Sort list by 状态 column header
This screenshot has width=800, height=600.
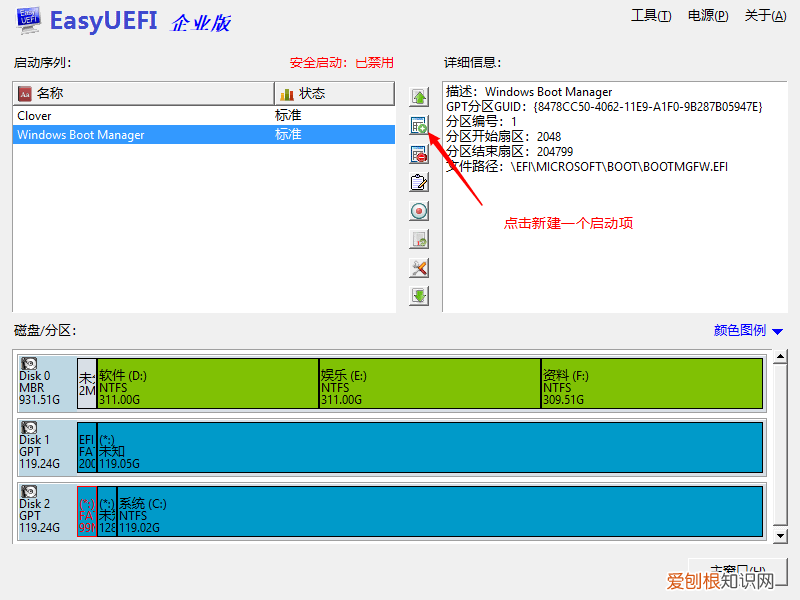coord(334,93)
